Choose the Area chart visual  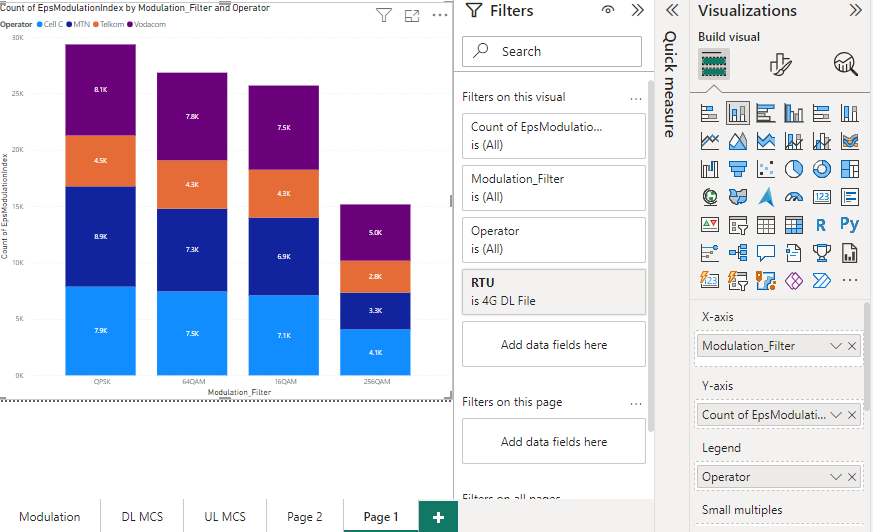[x=737, y=141]
